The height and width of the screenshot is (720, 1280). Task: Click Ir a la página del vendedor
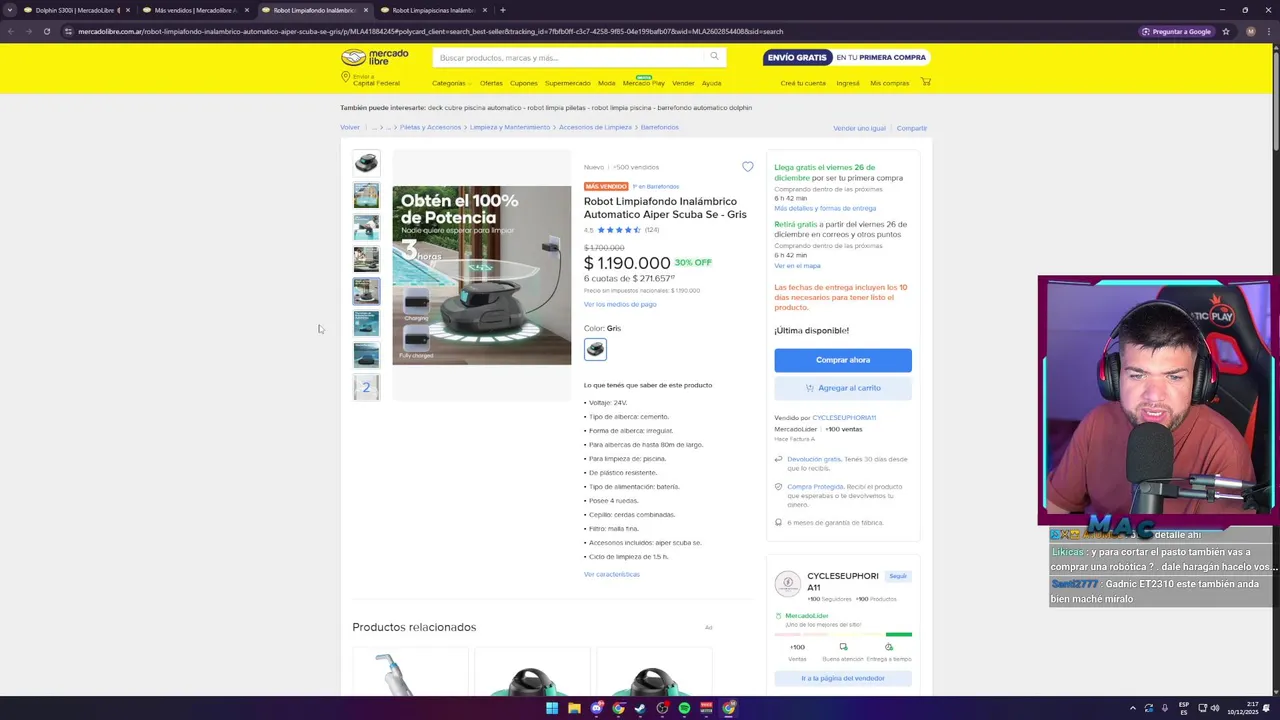pos(843,678)
